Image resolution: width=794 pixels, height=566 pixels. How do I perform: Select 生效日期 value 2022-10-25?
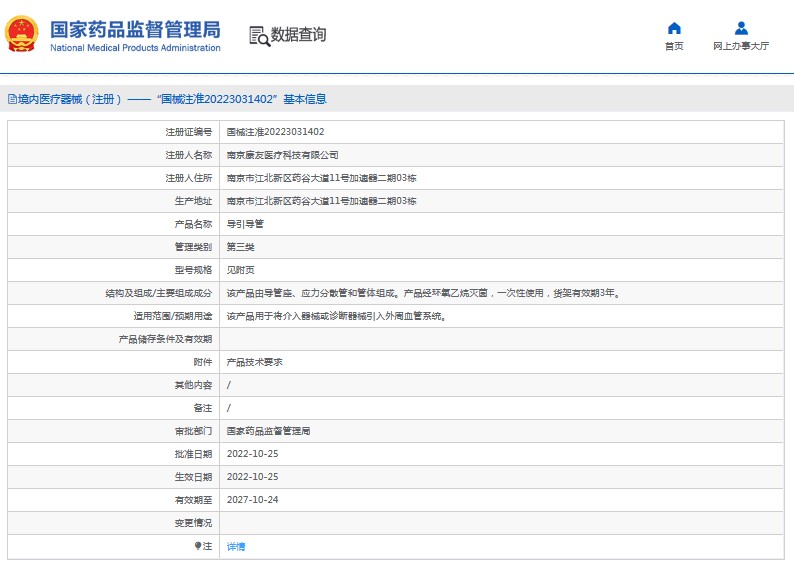click(253, 477)
